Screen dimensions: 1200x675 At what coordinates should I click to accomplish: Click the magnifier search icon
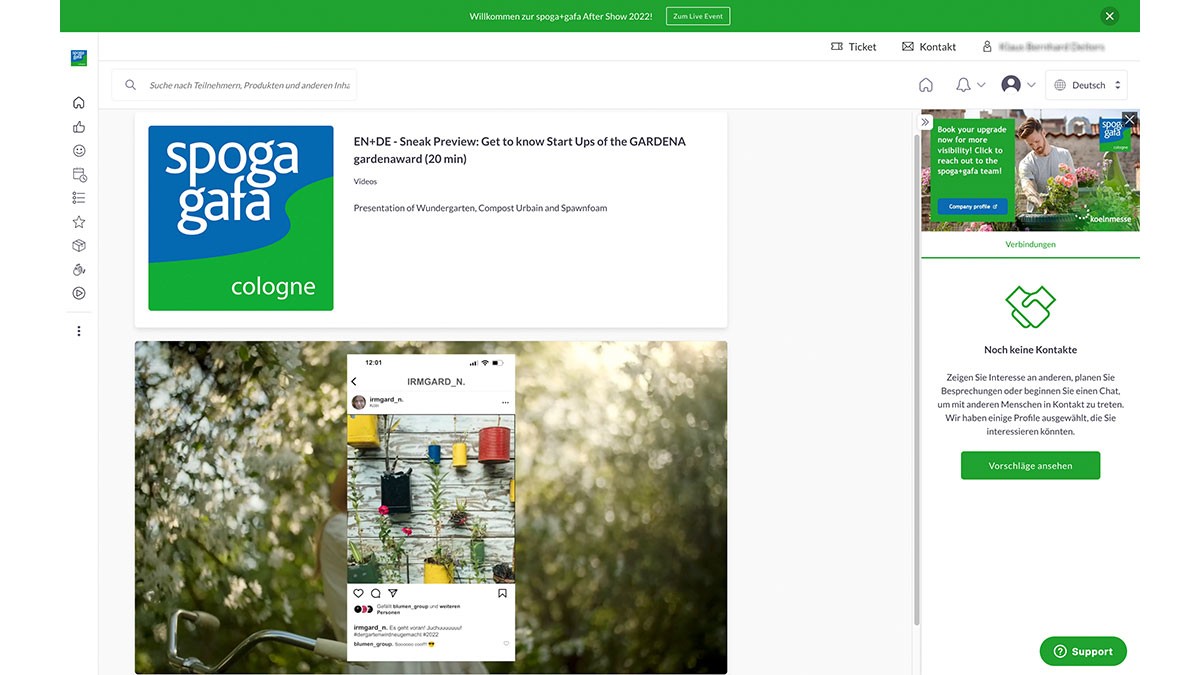[x=130, y=85]
